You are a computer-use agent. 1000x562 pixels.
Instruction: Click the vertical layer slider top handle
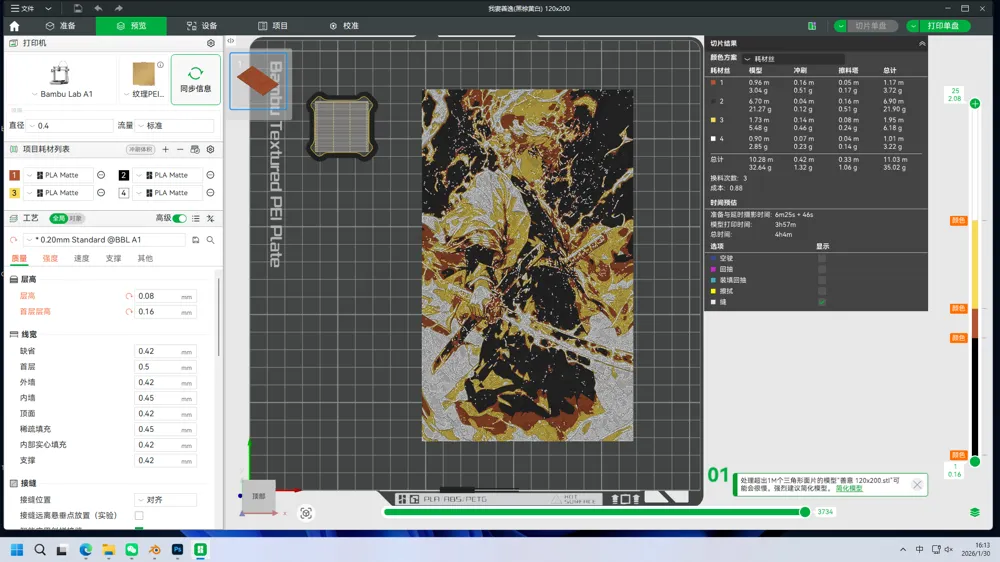pos(975,103)
